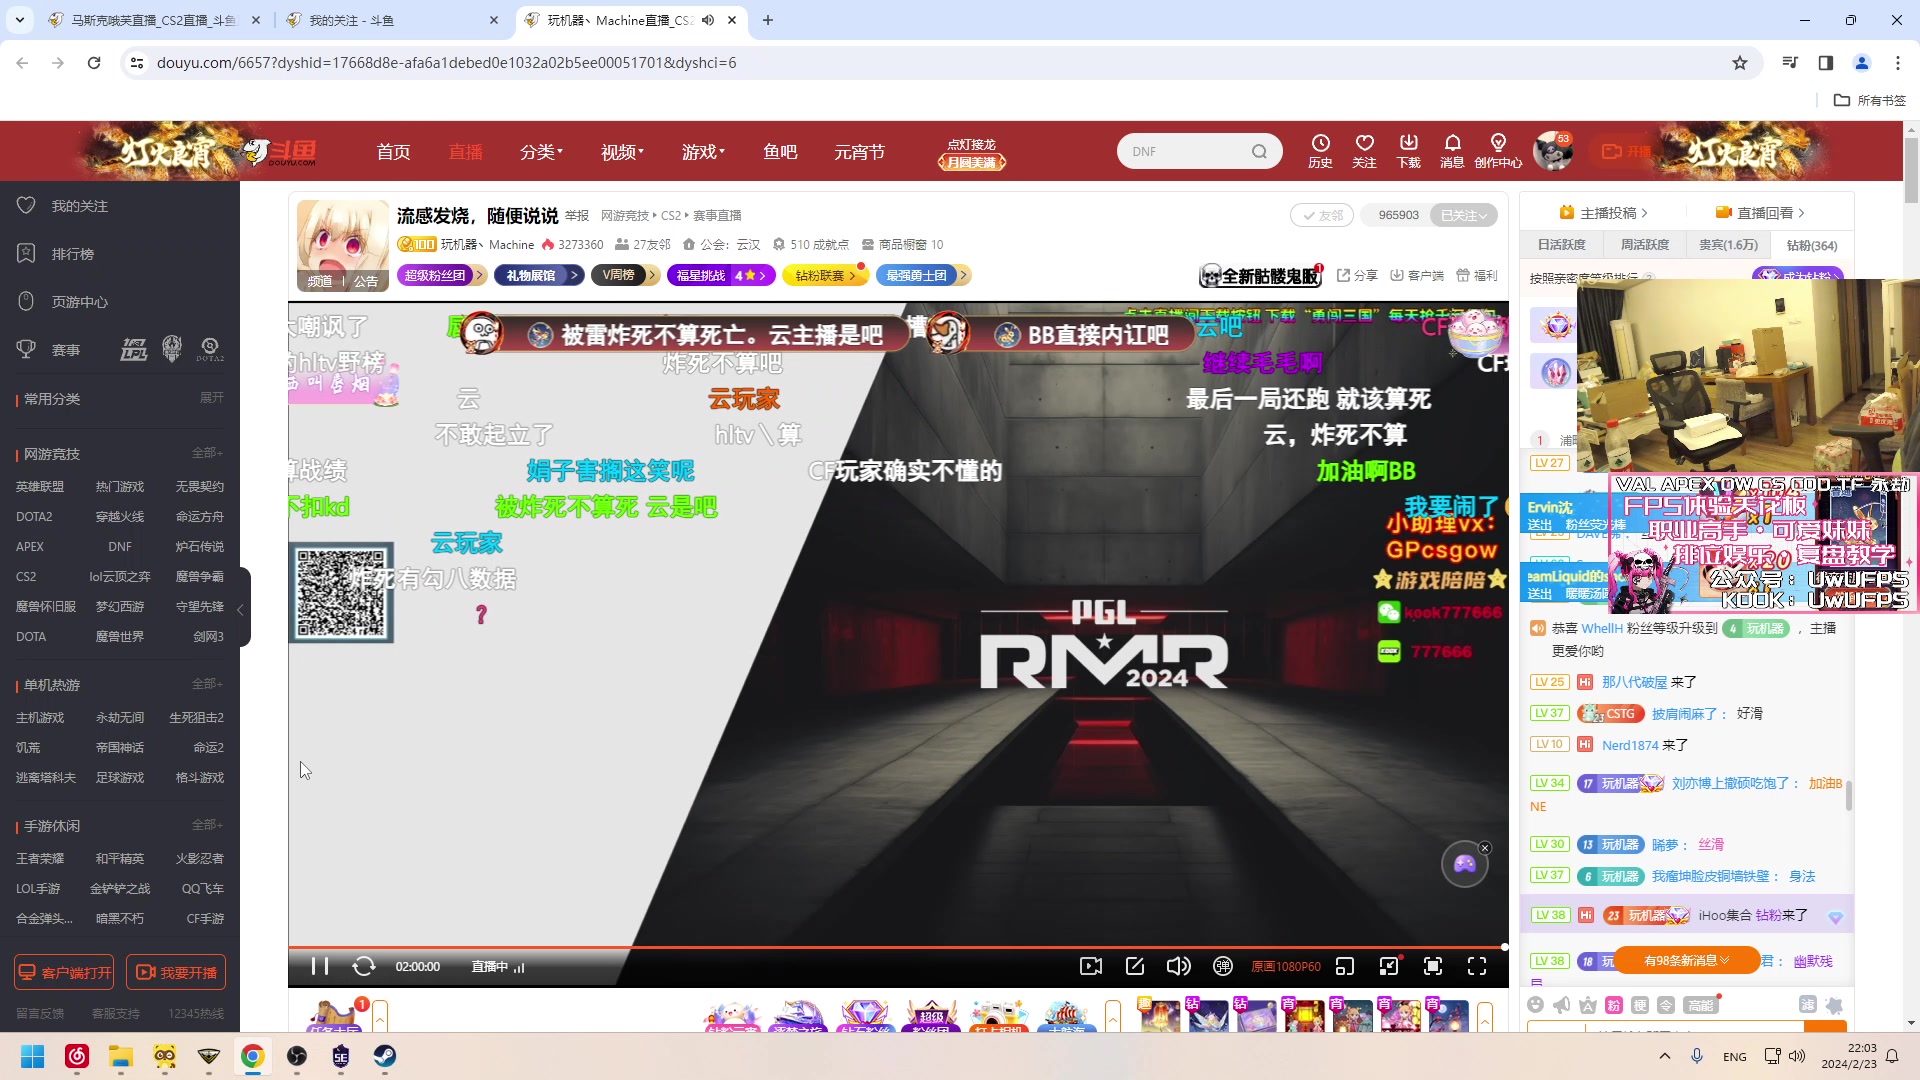
Task: Open the emoji smiley in chat toolbar
Action: click(1536, 1005)
